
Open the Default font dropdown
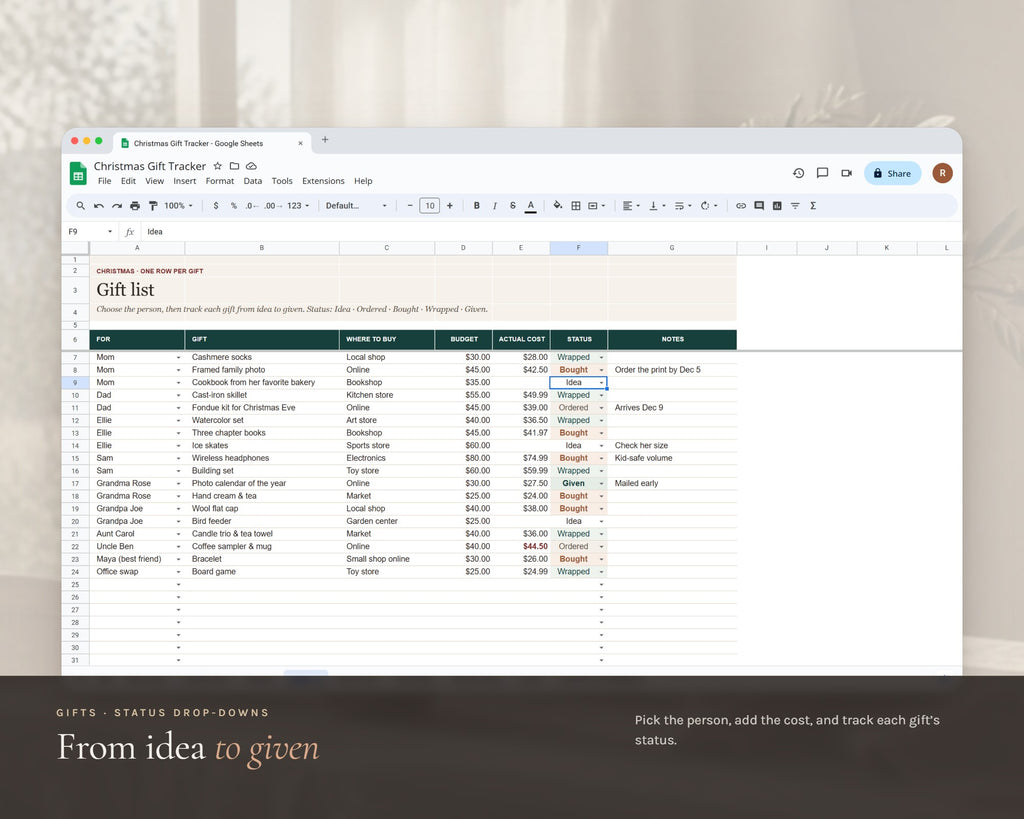click(x=356, y=206)
